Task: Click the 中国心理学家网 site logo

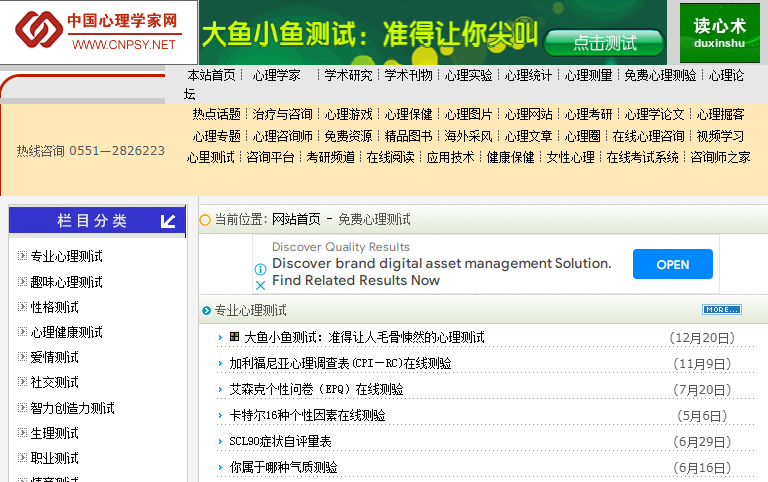Action: pyautogui.click(x=99, y=32)
